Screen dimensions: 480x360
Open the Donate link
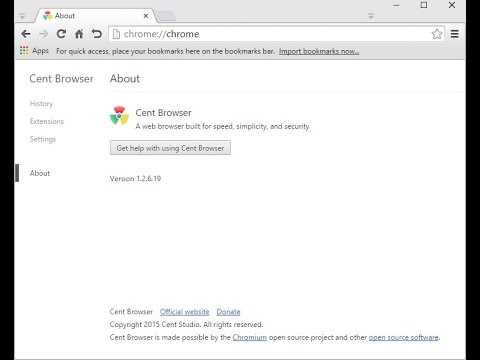(228, 312)
